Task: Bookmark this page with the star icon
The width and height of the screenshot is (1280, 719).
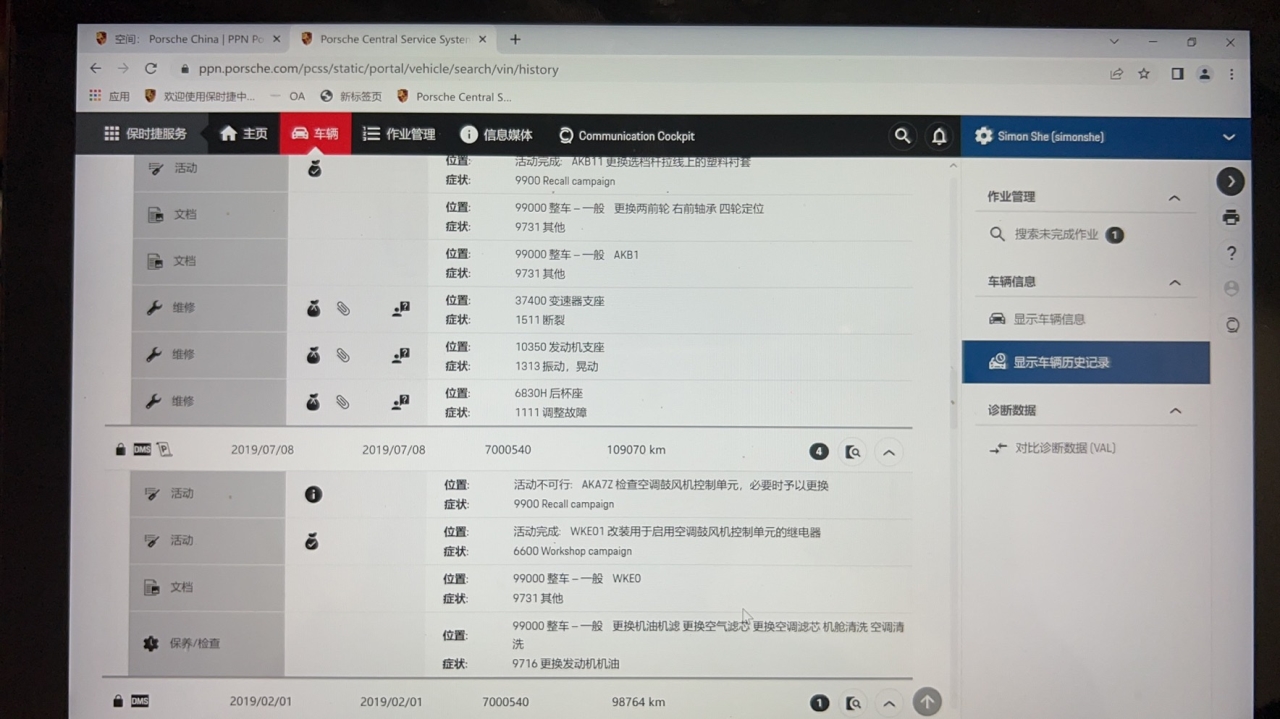Action: [1144, 73]
